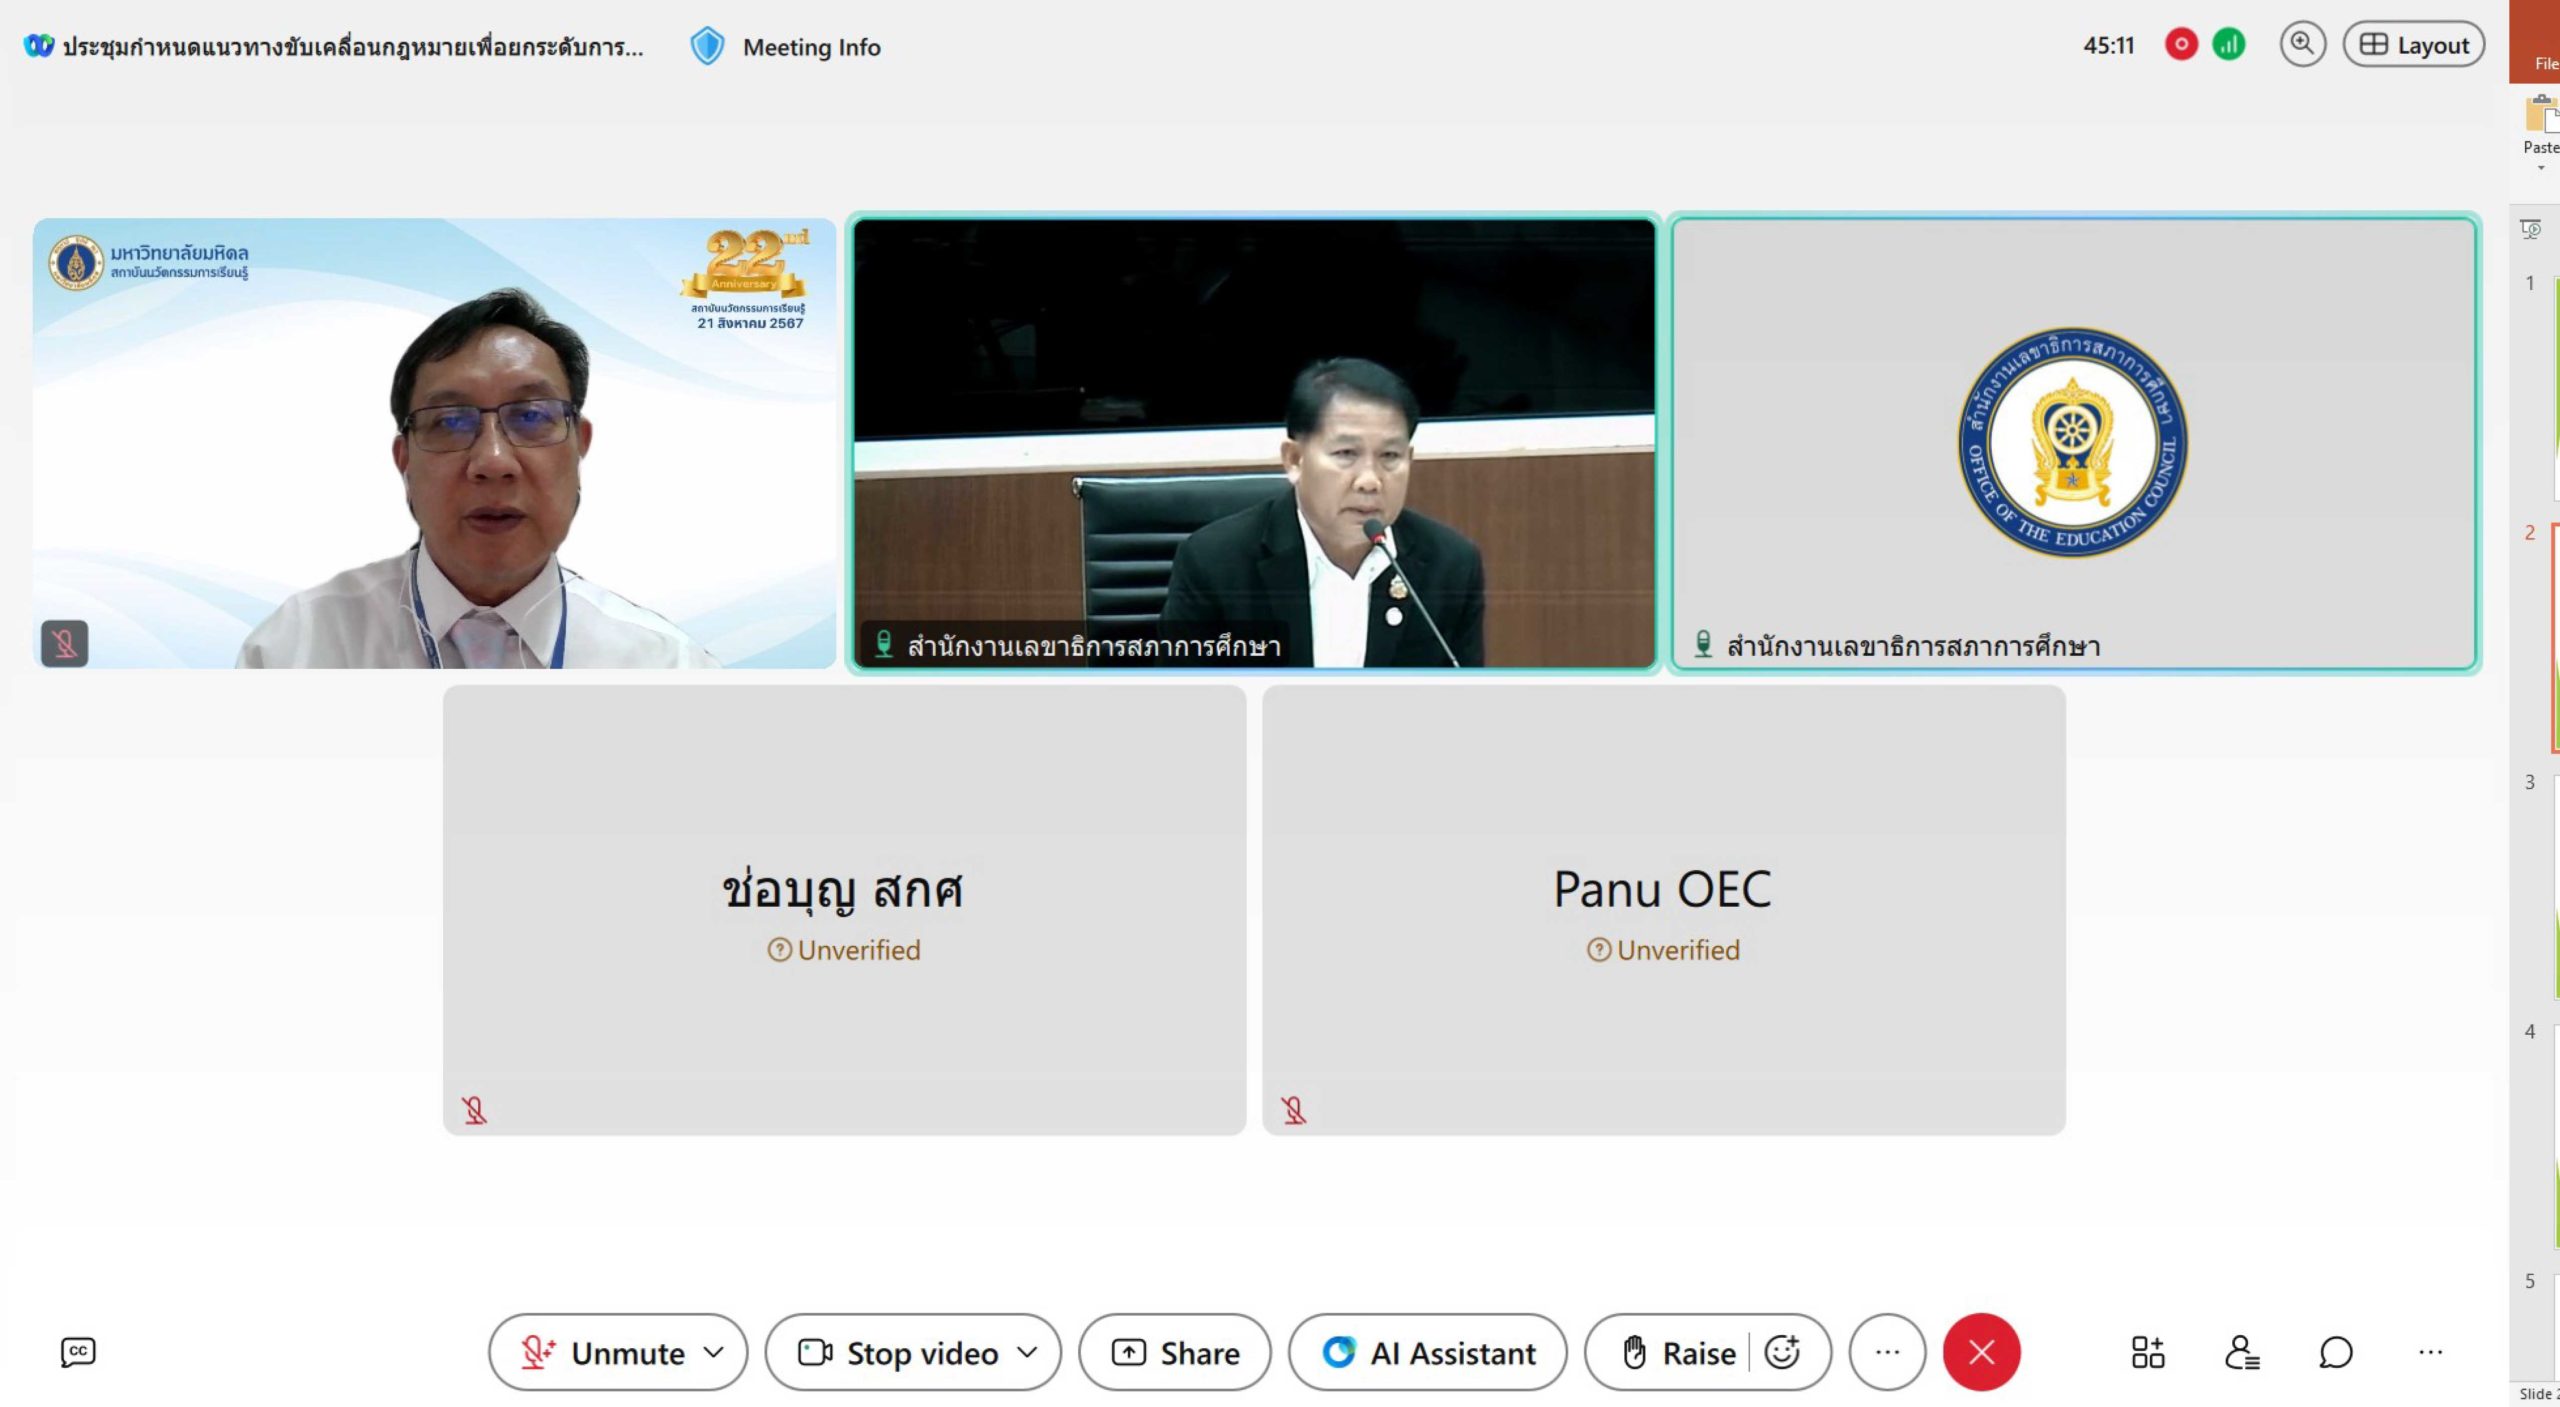
Task: Expand video options arrow beside Stop video
Action: [x=1028, y=1352]
